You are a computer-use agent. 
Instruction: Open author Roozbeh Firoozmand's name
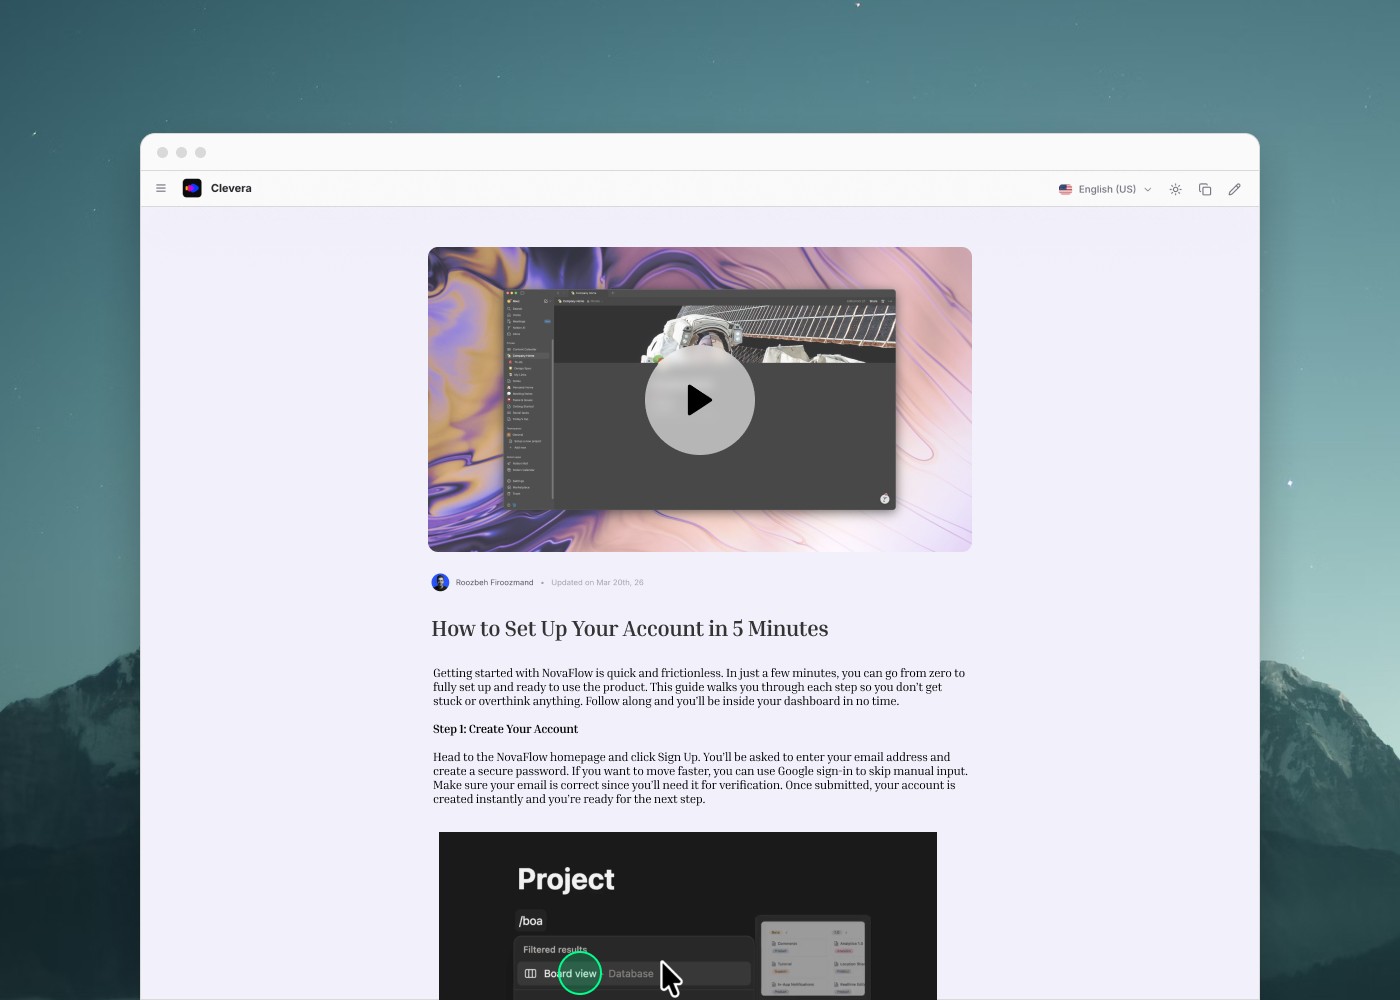[494, 582]
